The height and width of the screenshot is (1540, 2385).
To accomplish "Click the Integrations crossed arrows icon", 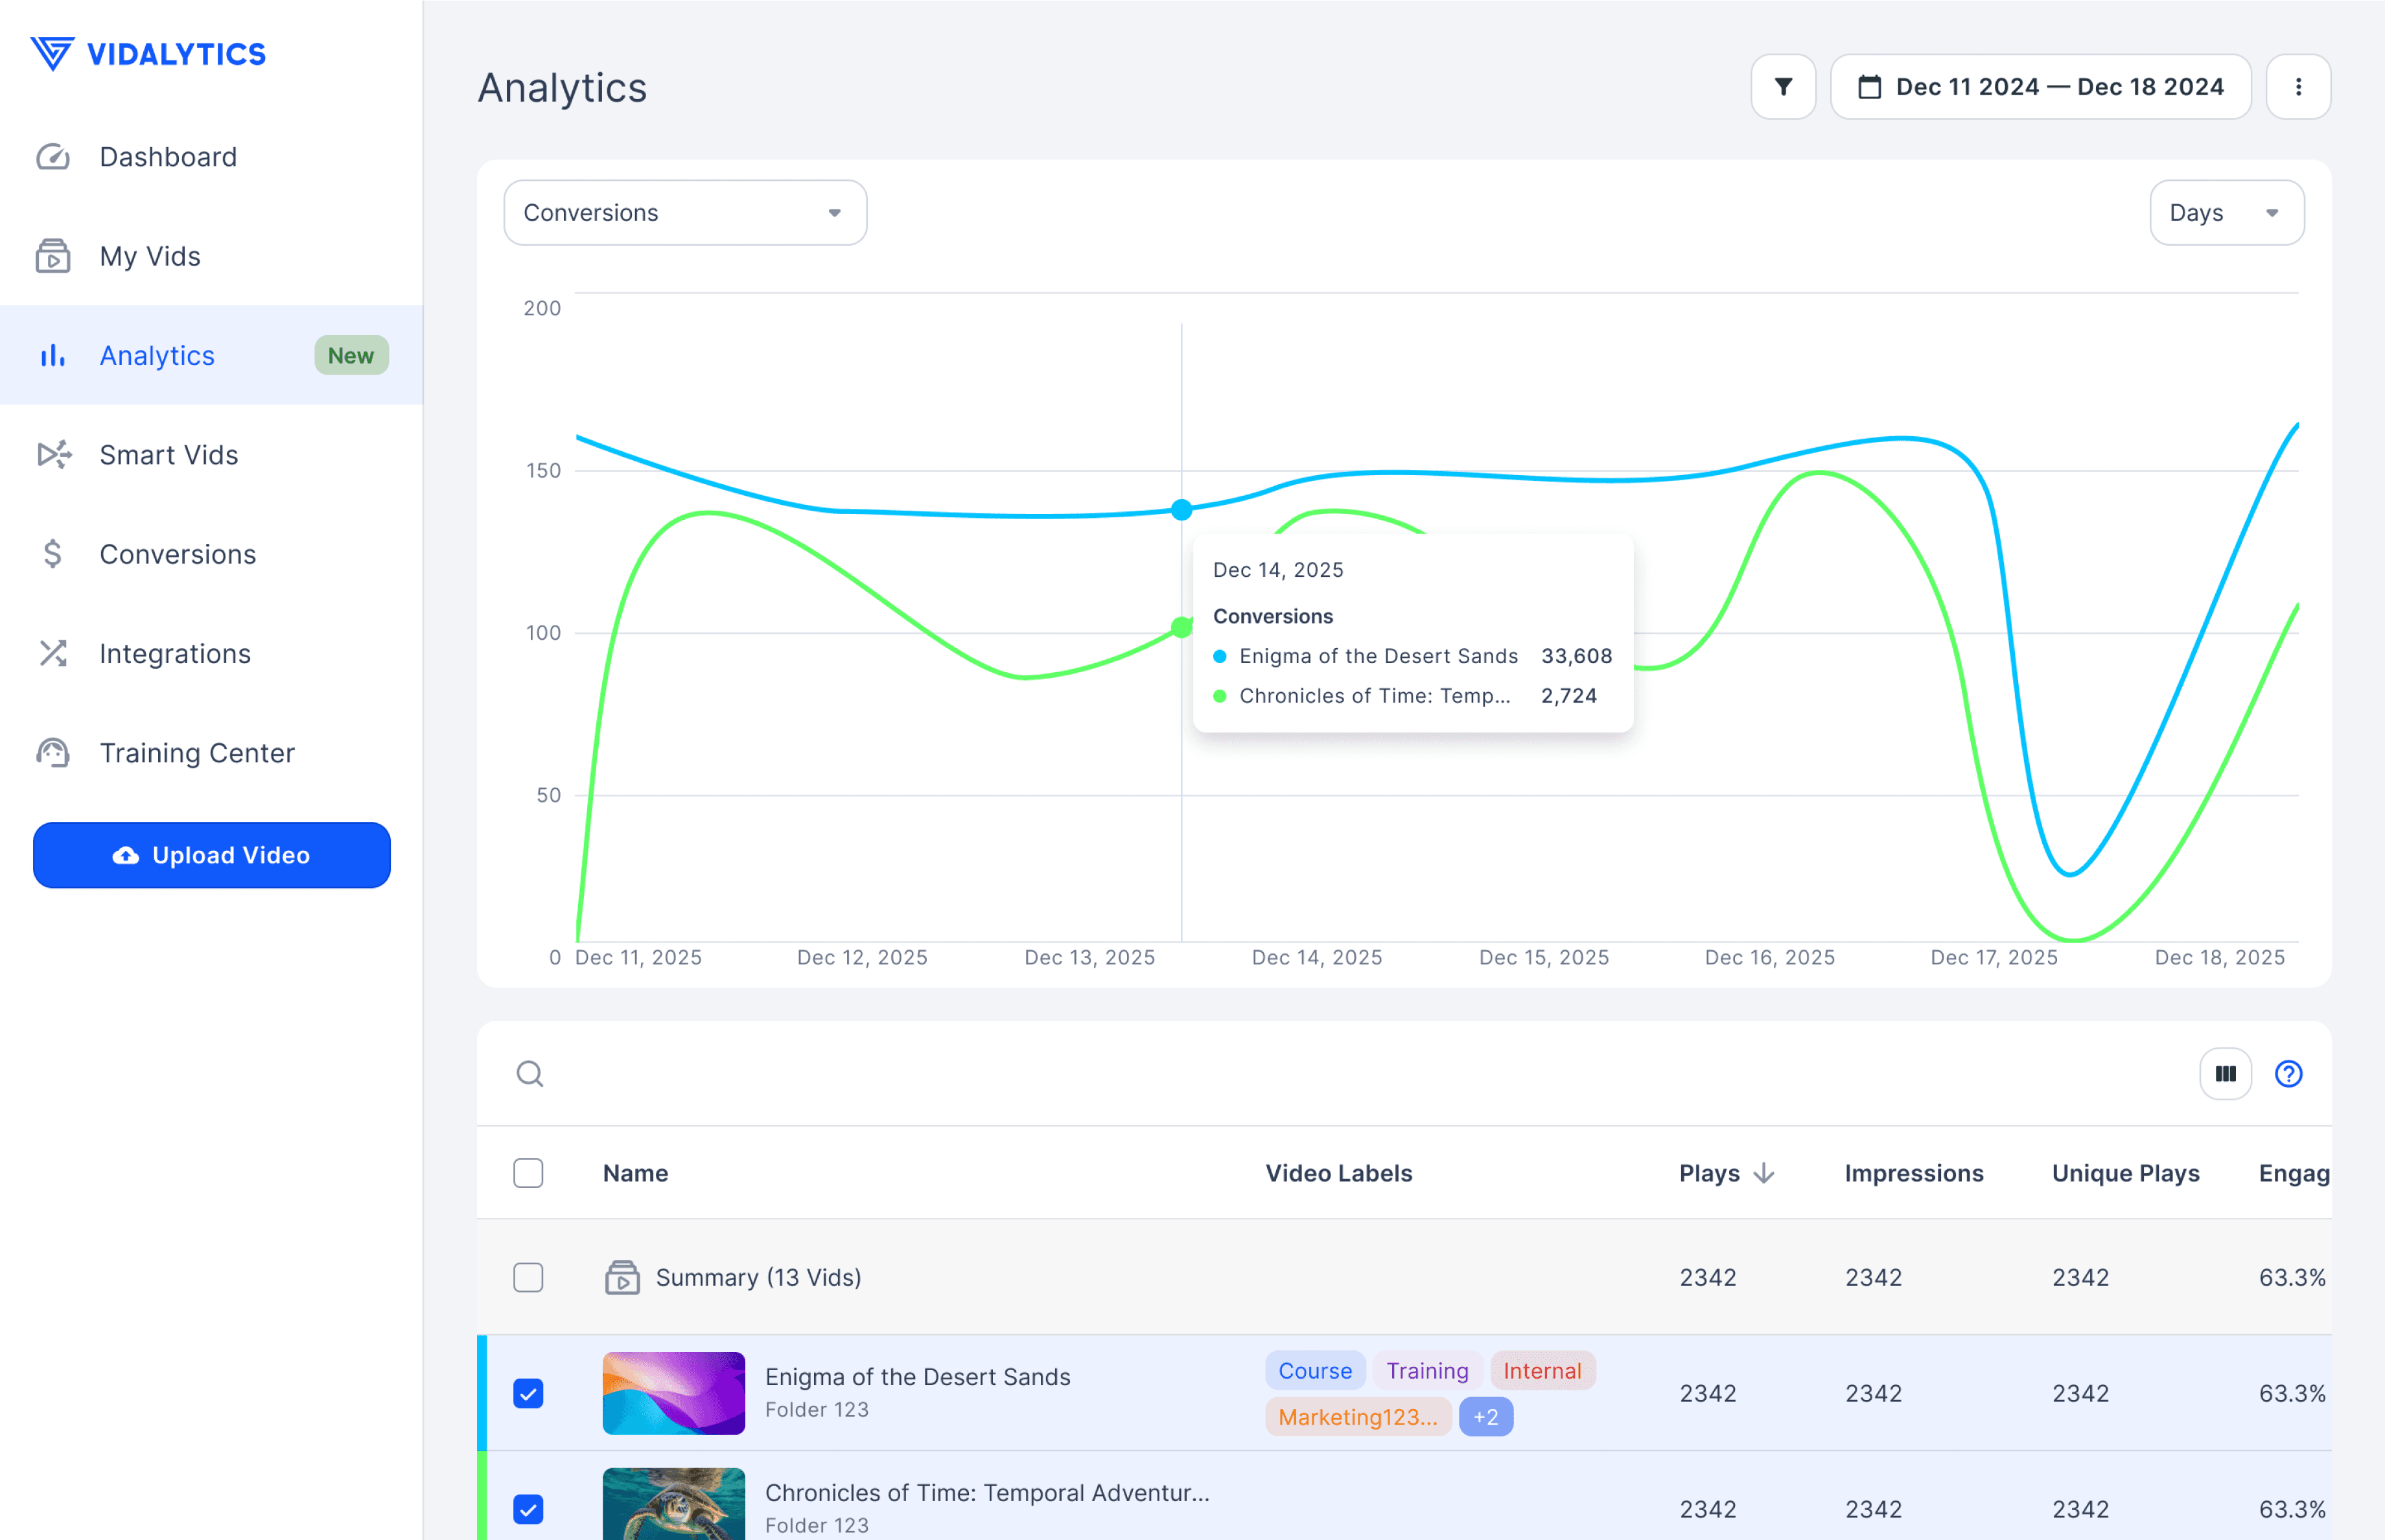I will click(x=53, y=653).
